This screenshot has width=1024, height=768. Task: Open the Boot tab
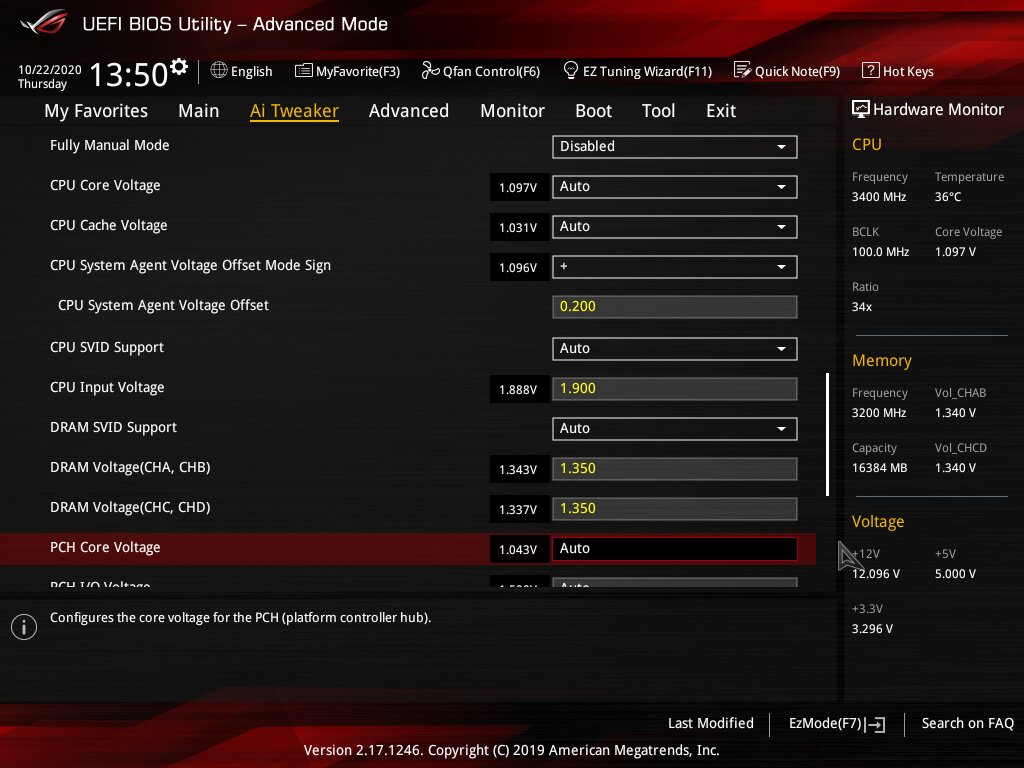pos(593,110)
